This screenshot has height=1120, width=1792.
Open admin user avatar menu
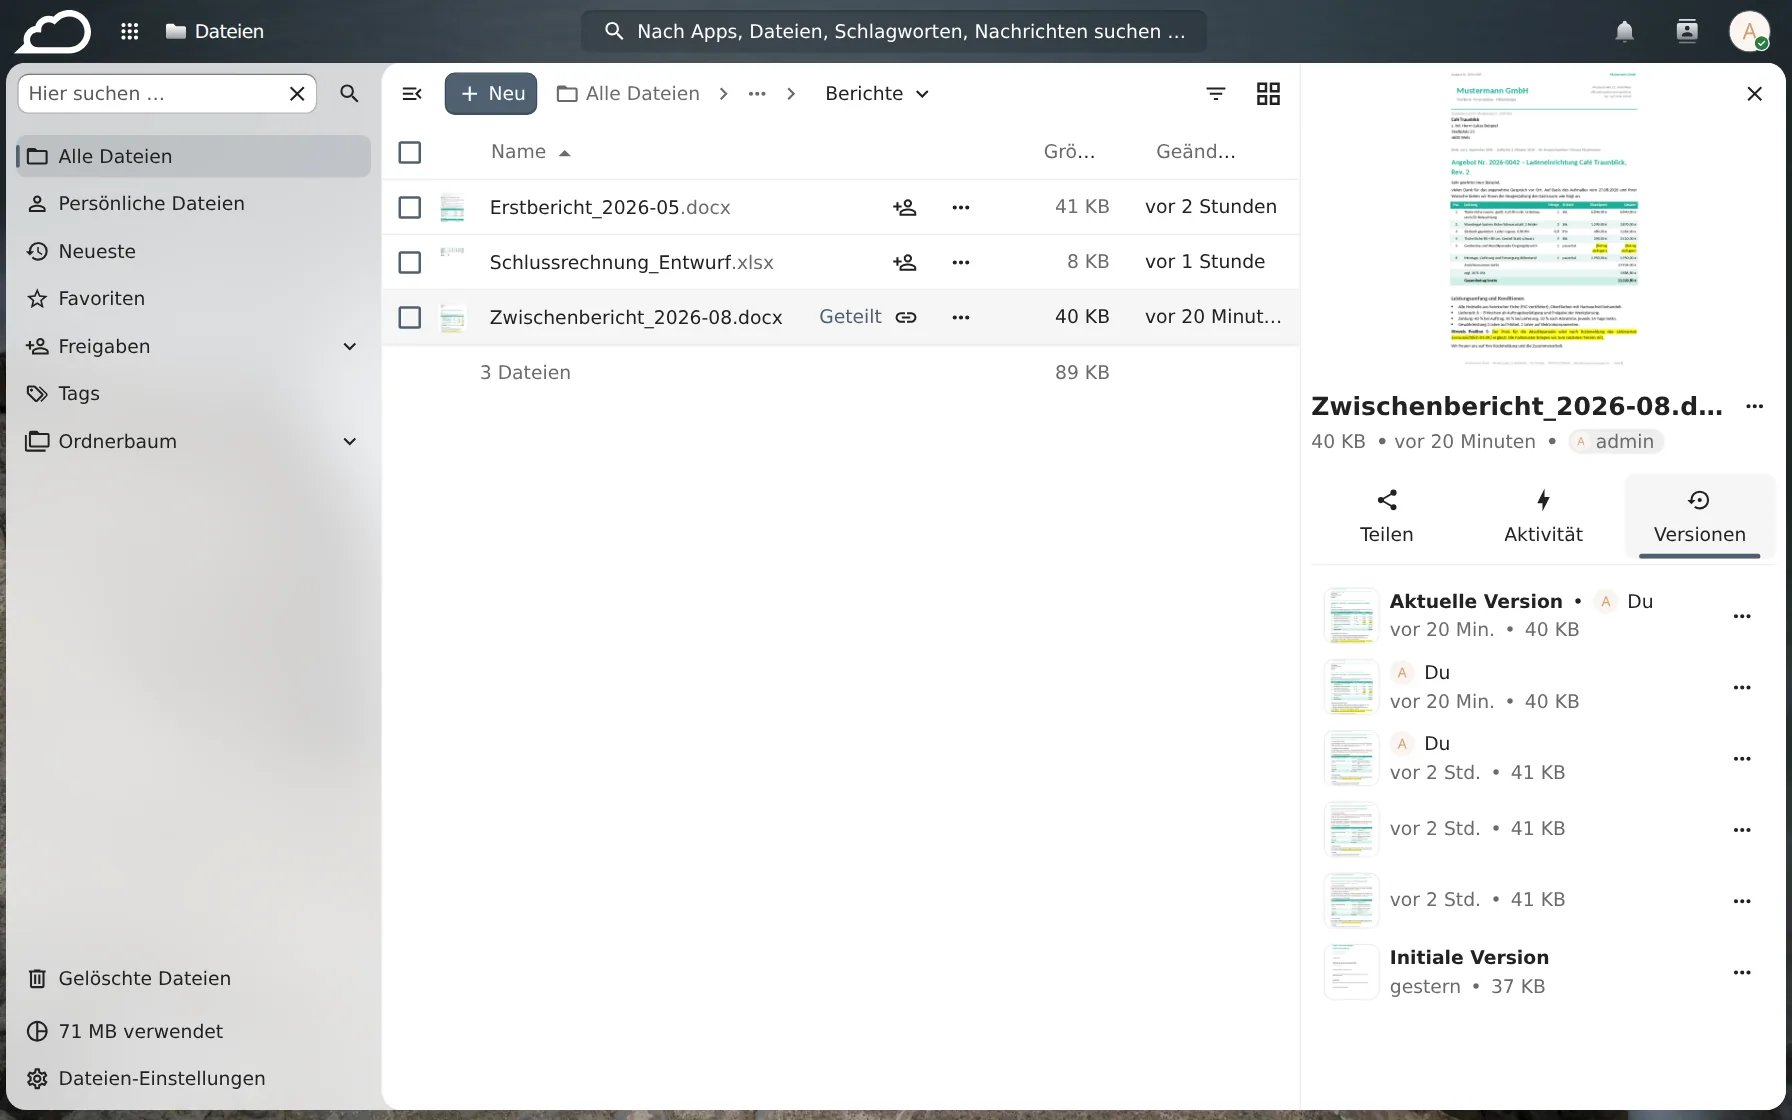click(x=1749, y=31)
